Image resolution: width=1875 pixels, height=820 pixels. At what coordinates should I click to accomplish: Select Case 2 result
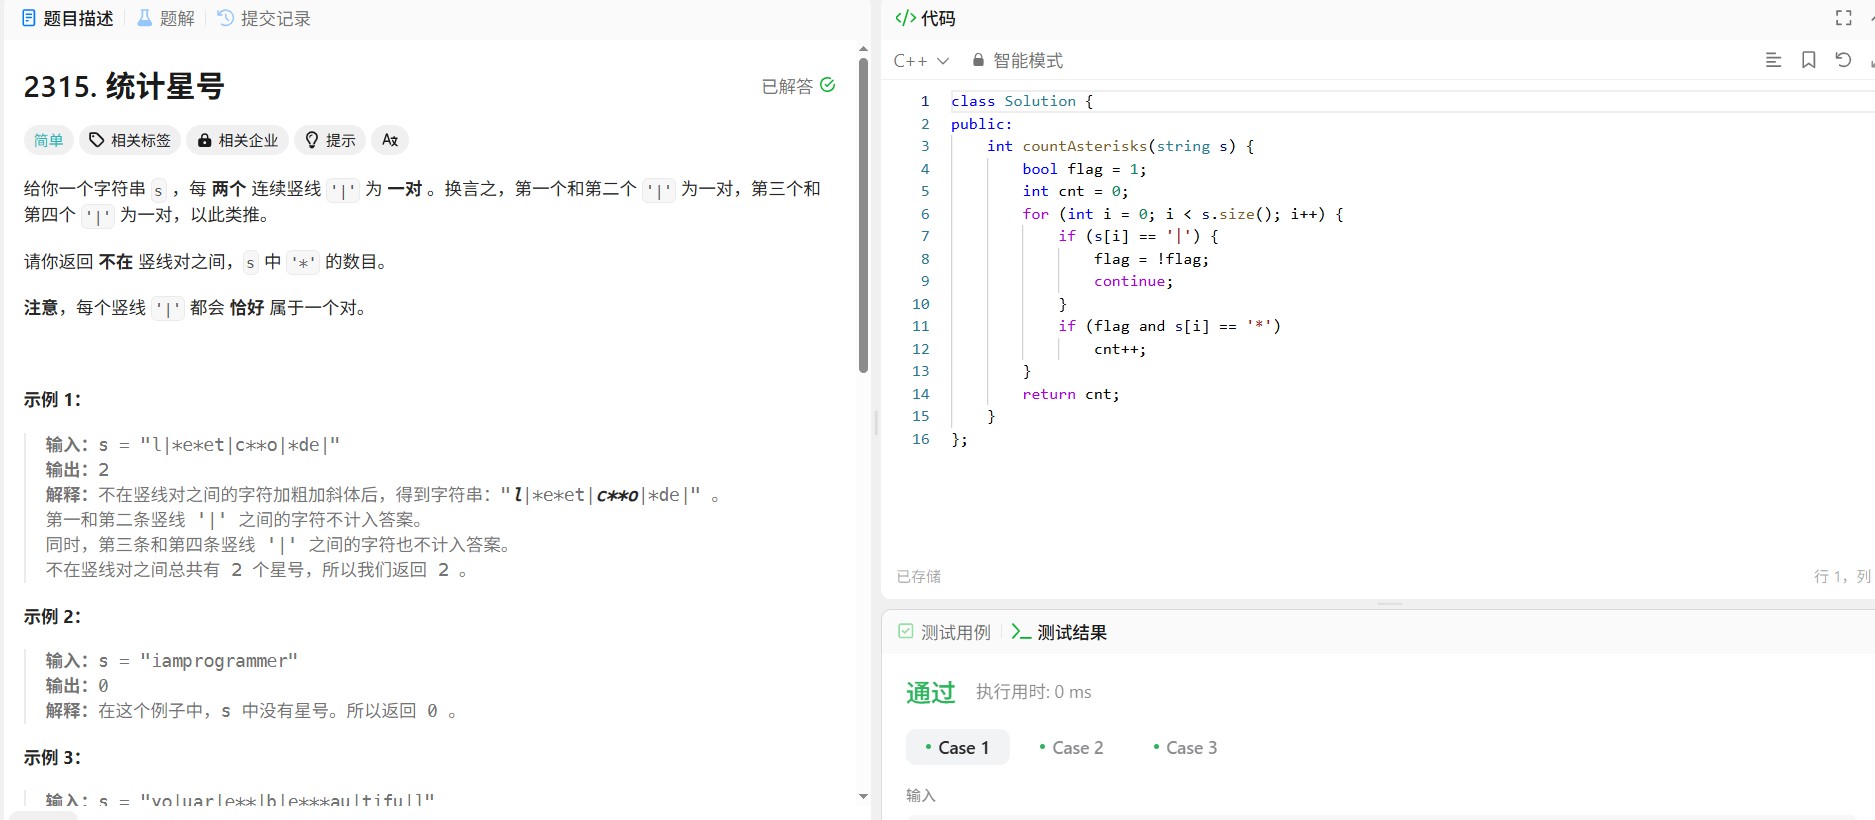tap(1071, 748)
